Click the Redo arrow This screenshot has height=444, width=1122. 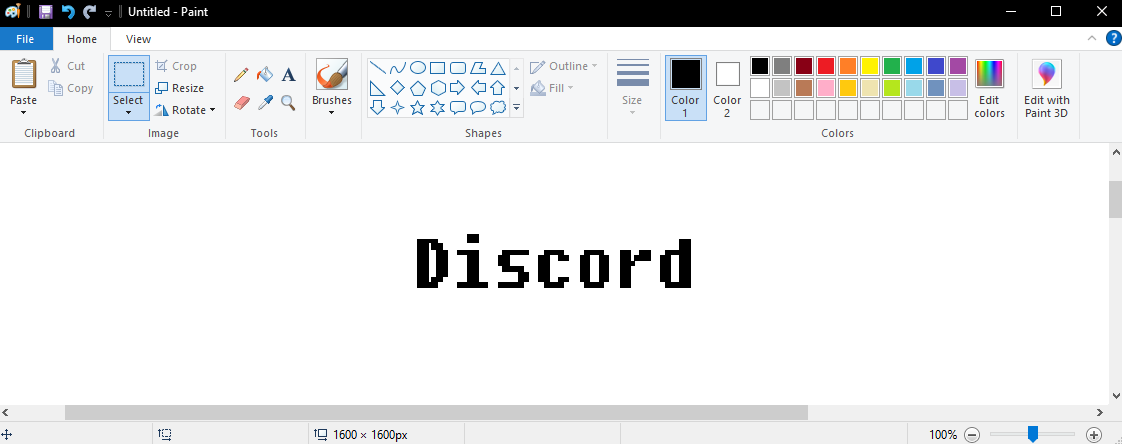89,11
